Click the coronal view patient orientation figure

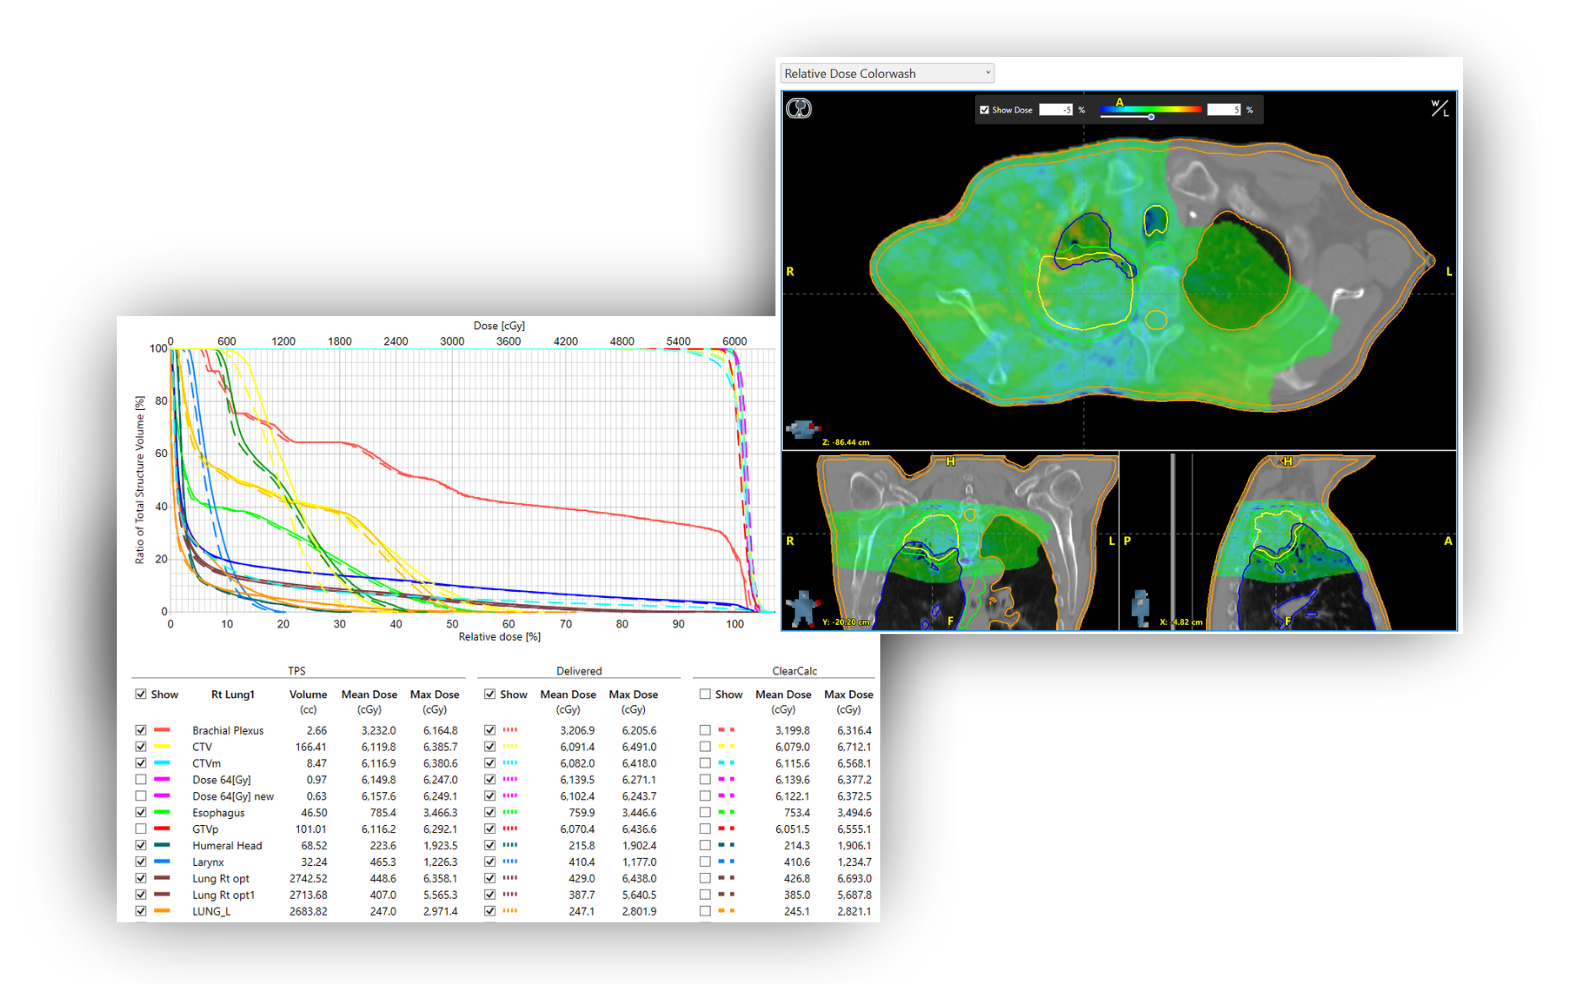(802, 607)
